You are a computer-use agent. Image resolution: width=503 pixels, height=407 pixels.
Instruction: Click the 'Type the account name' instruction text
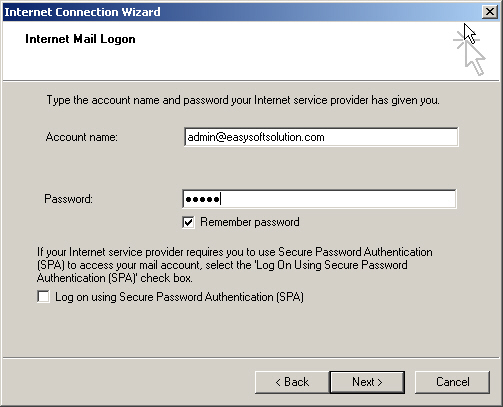[243, 100]
